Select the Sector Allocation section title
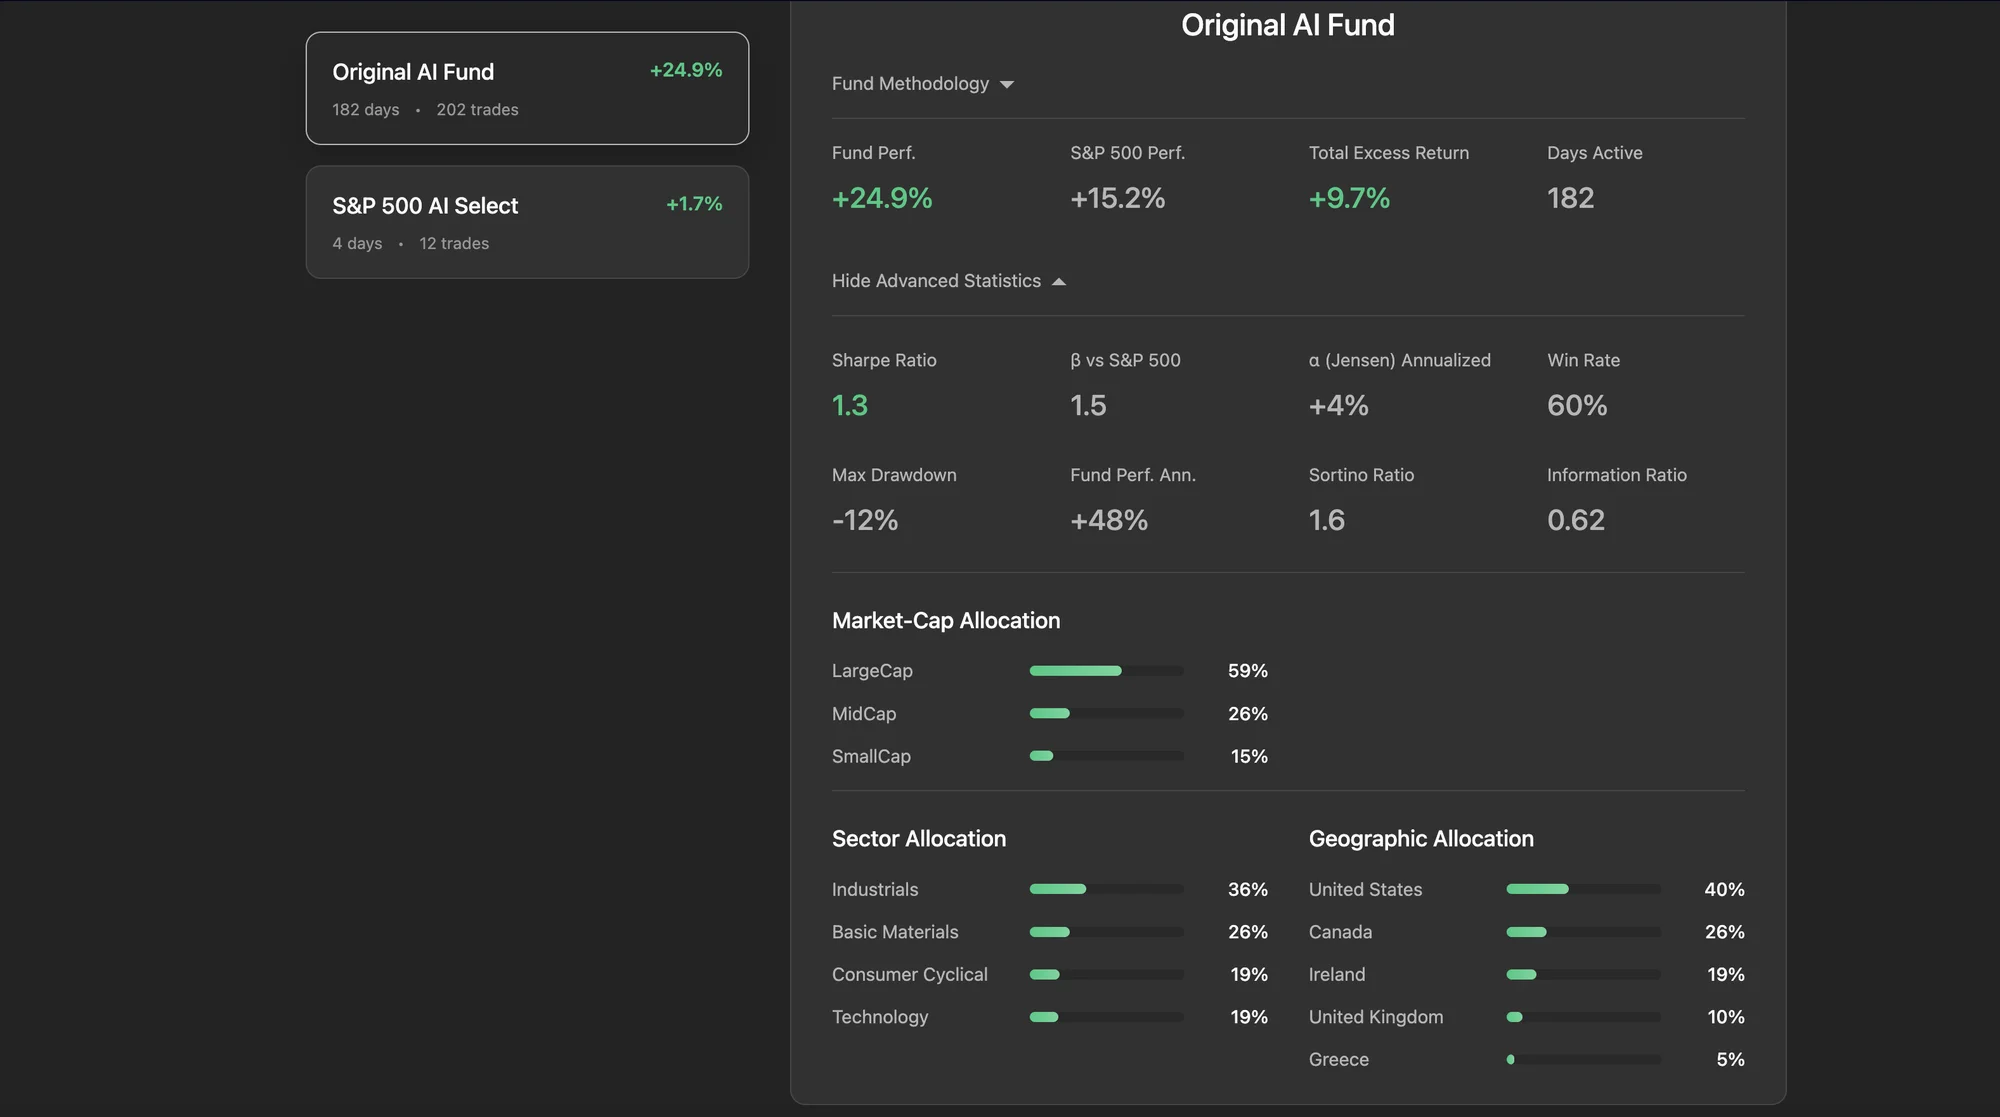Viewport: 2000px width, 1117px height. click(x=918, y=838)
